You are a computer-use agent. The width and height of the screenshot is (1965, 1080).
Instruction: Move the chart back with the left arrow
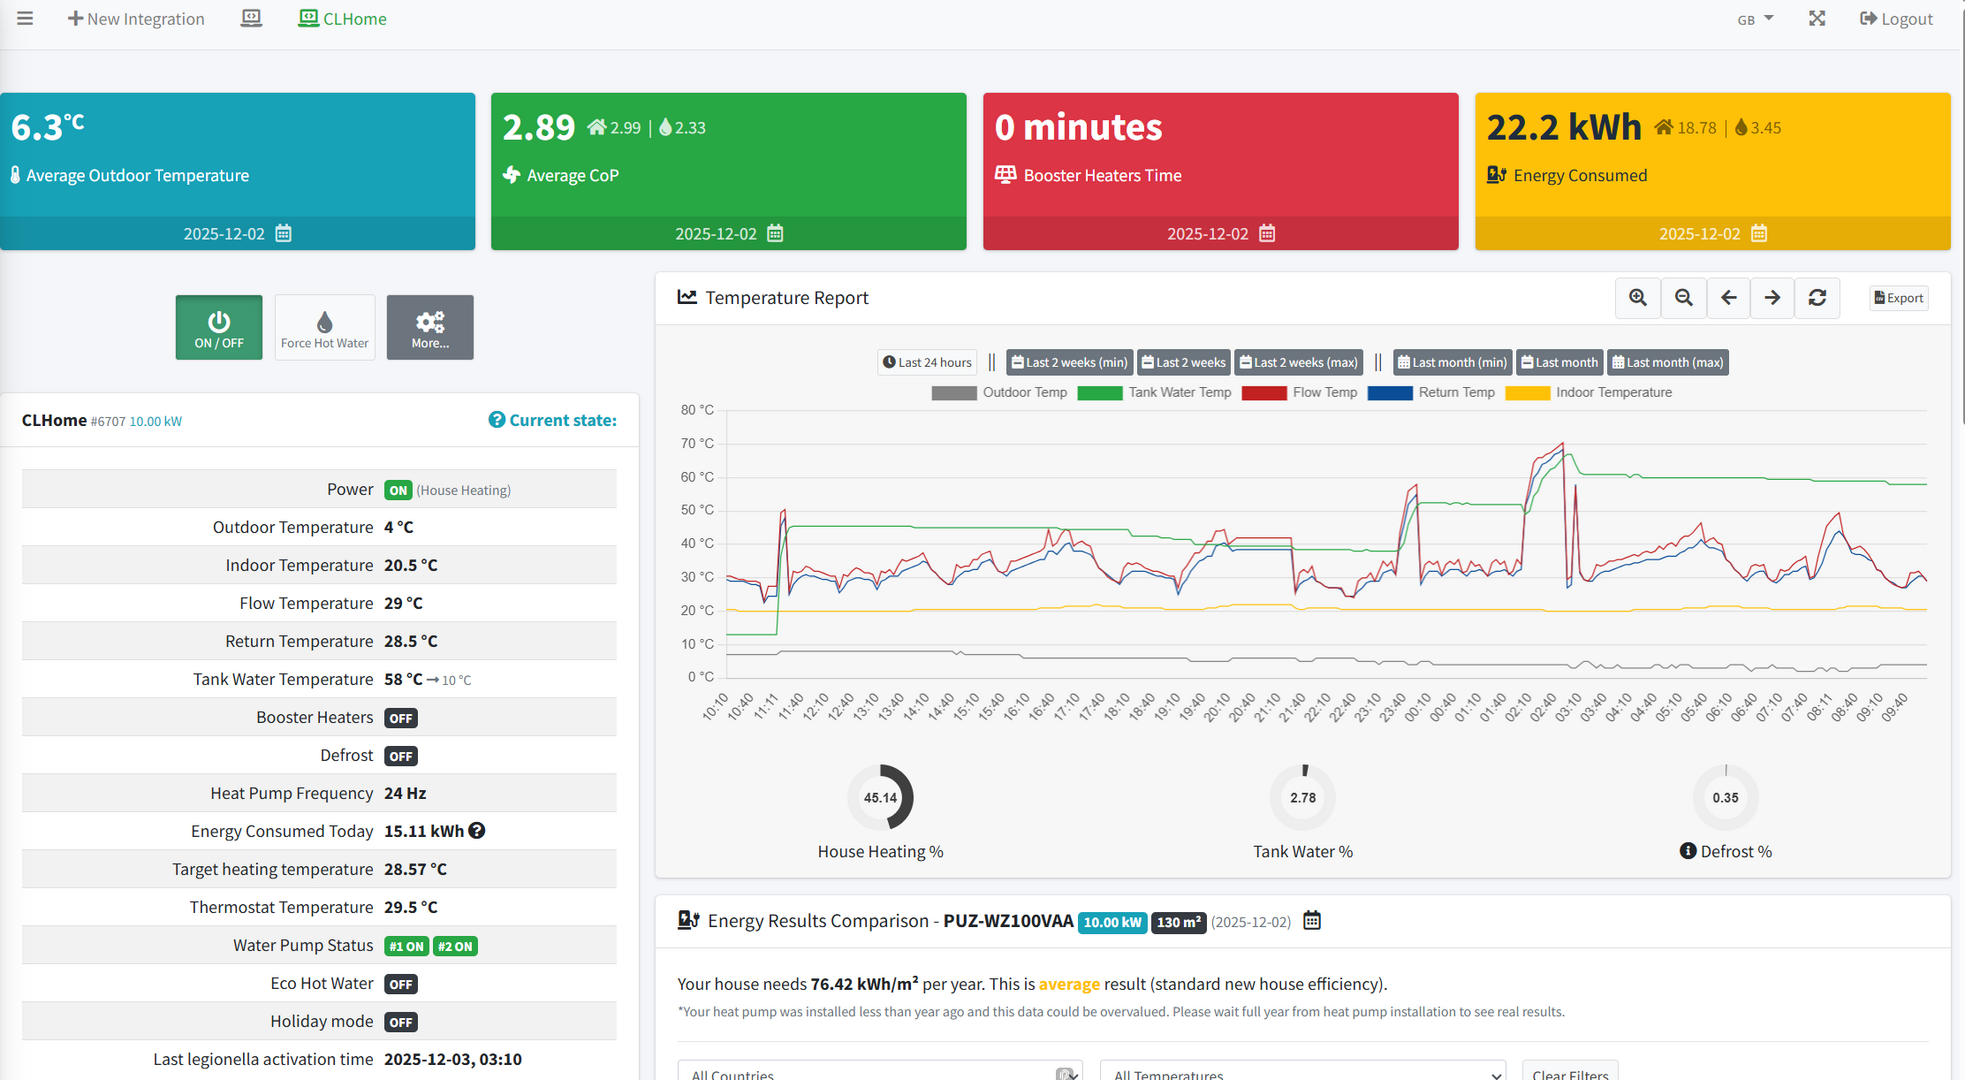click(1729, 298)
